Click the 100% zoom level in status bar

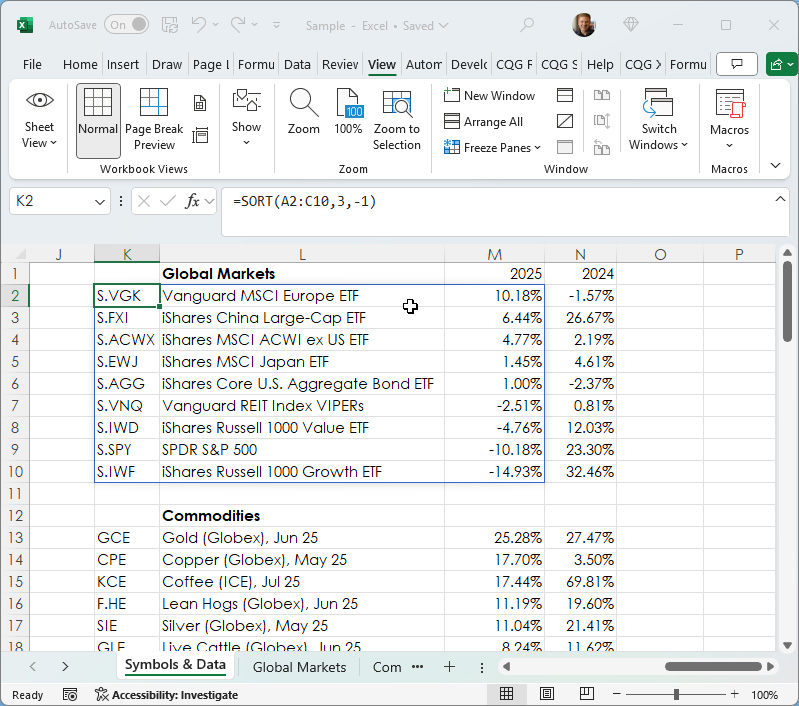(764, 694)
